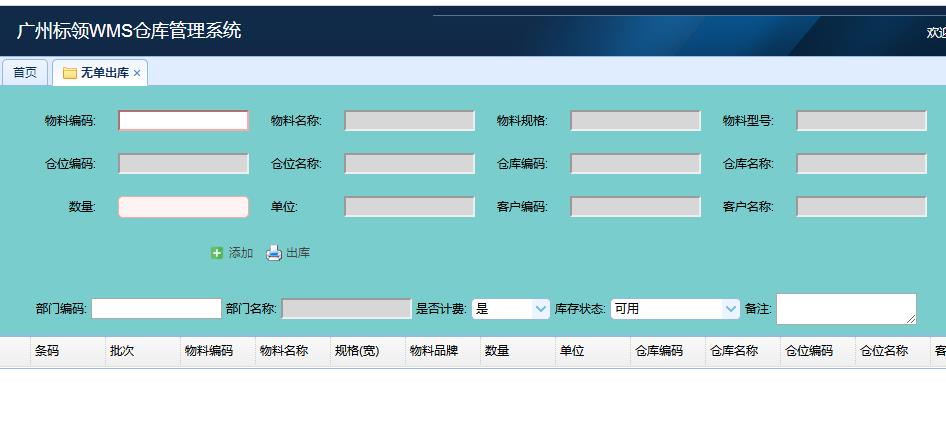This screenshot has height=436, width=946.
Task: Select the 仓库编码 column header
Action: [659, 351]
